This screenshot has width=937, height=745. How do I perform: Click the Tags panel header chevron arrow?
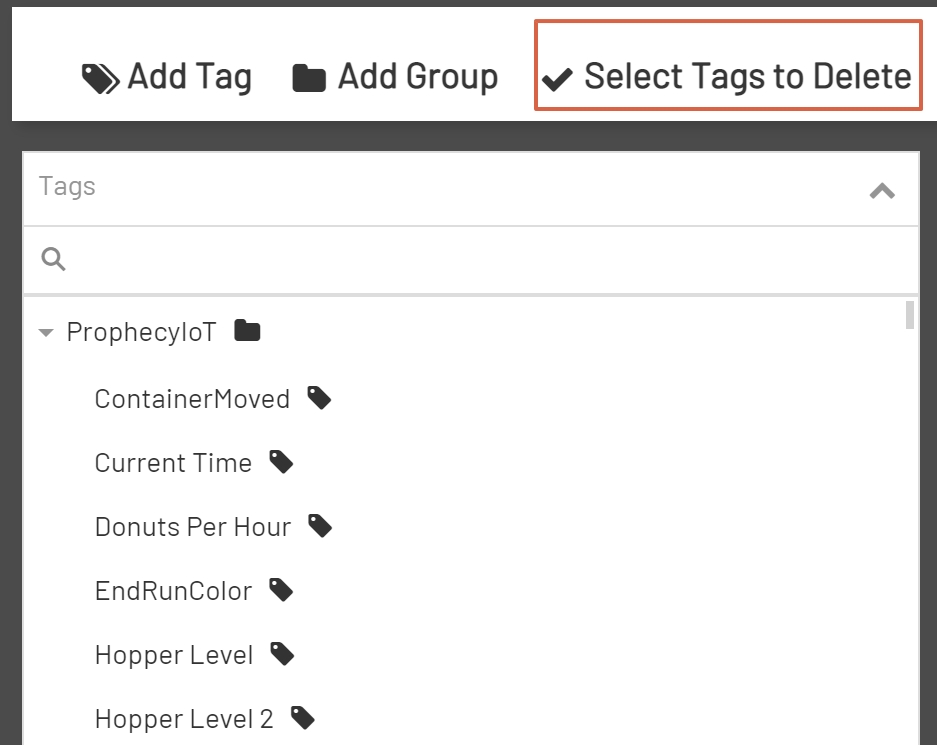click(881, 189)
